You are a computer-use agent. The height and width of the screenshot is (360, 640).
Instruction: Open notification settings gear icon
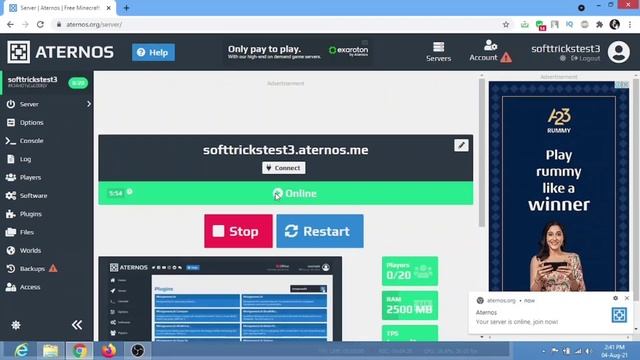click(x=616, y=298)
